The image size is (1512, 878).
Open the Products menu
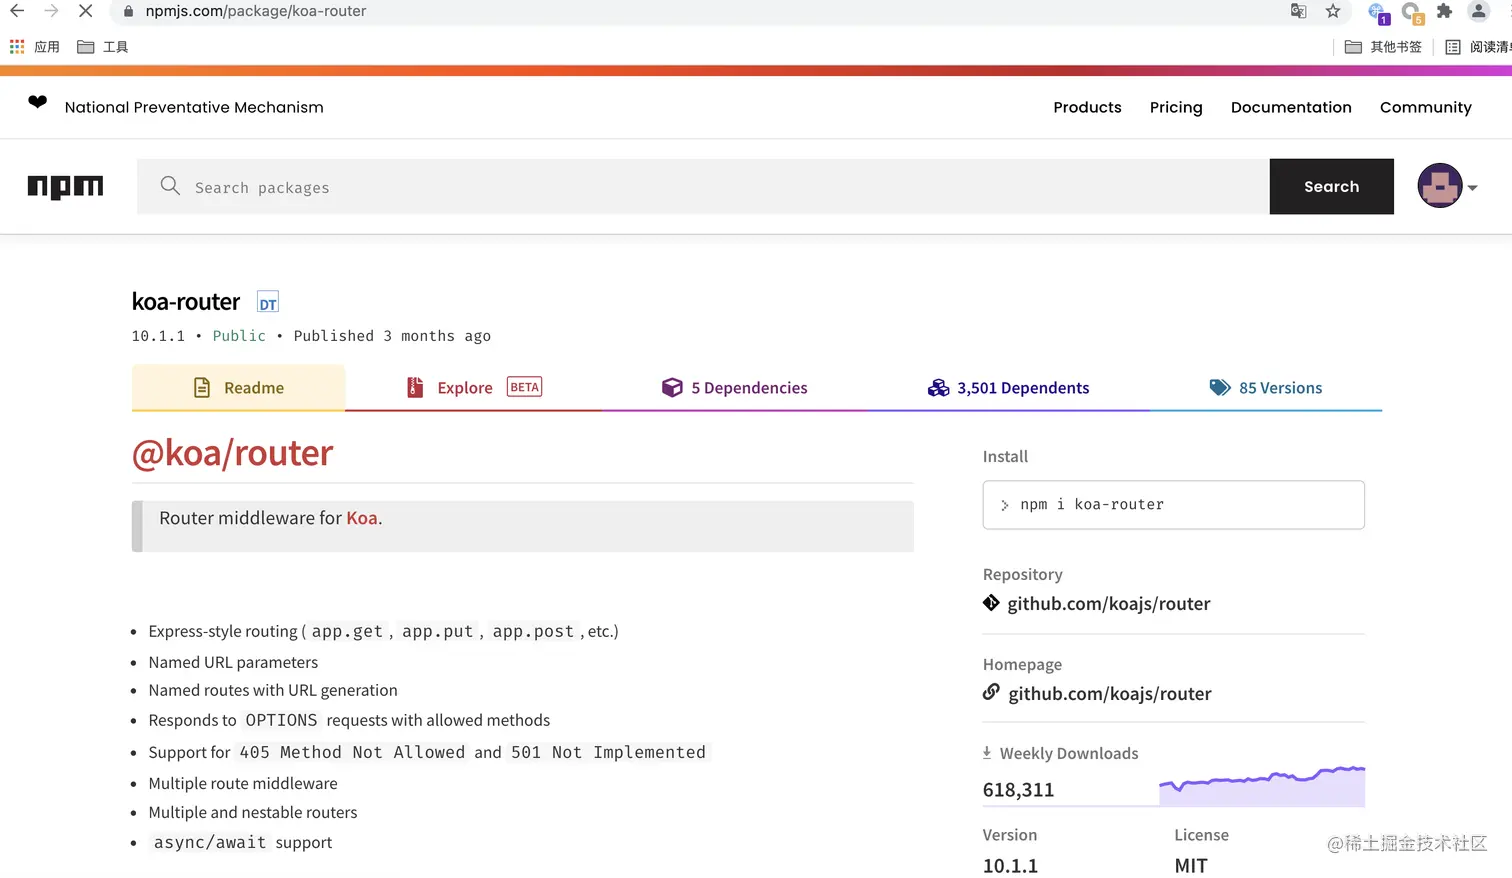point(1087,107)
